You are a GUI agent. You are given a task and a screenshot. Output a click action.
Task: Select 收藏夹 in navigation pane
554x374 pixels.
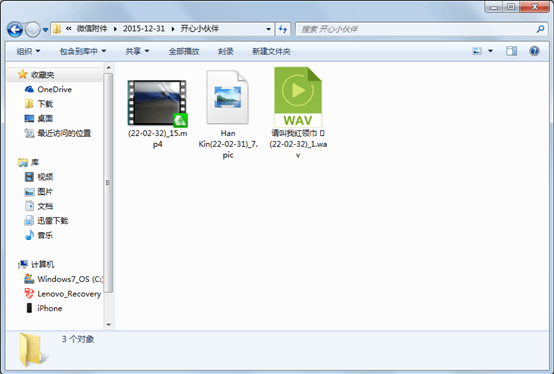tap(42, 75)
